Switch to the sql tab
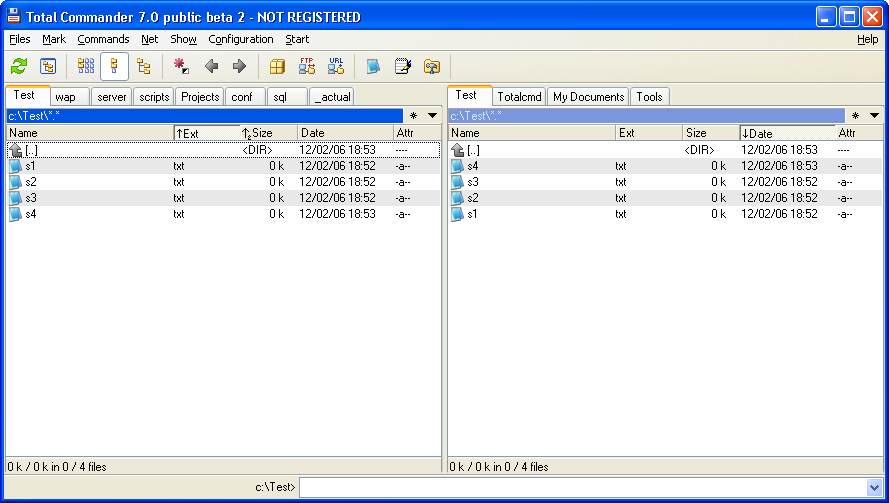The width and height of the screenshot is (889, 503). [x=287, y=97]
